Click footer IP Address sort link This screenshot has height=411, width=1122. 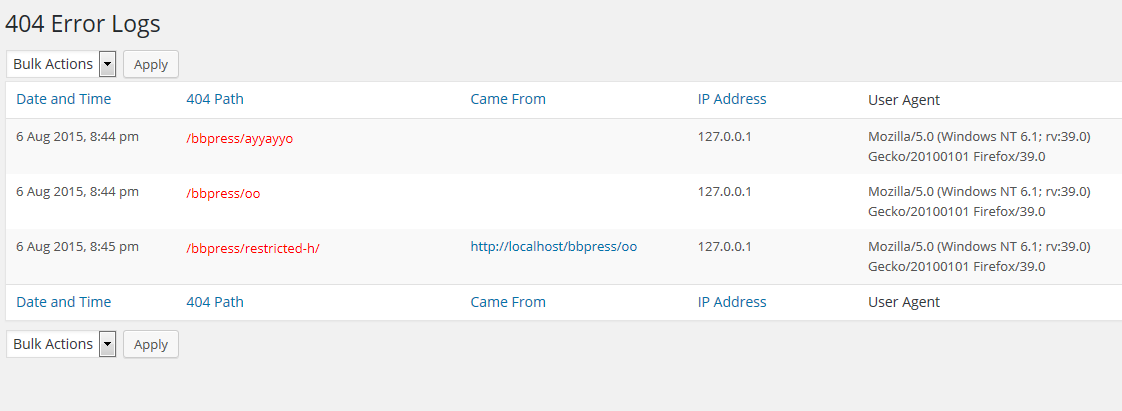(x=732, y=302)
